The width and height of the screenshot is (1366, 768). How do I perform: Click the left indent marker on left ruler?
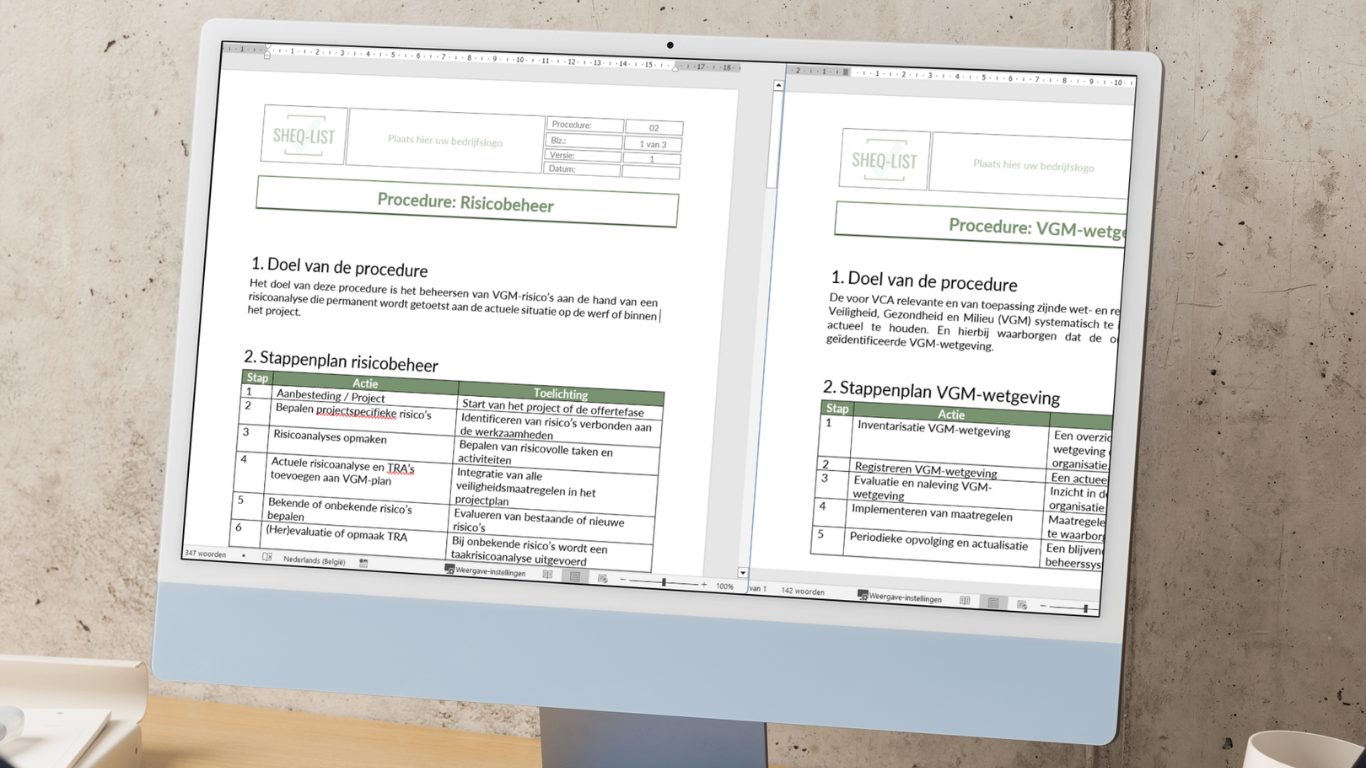point(267,53)
